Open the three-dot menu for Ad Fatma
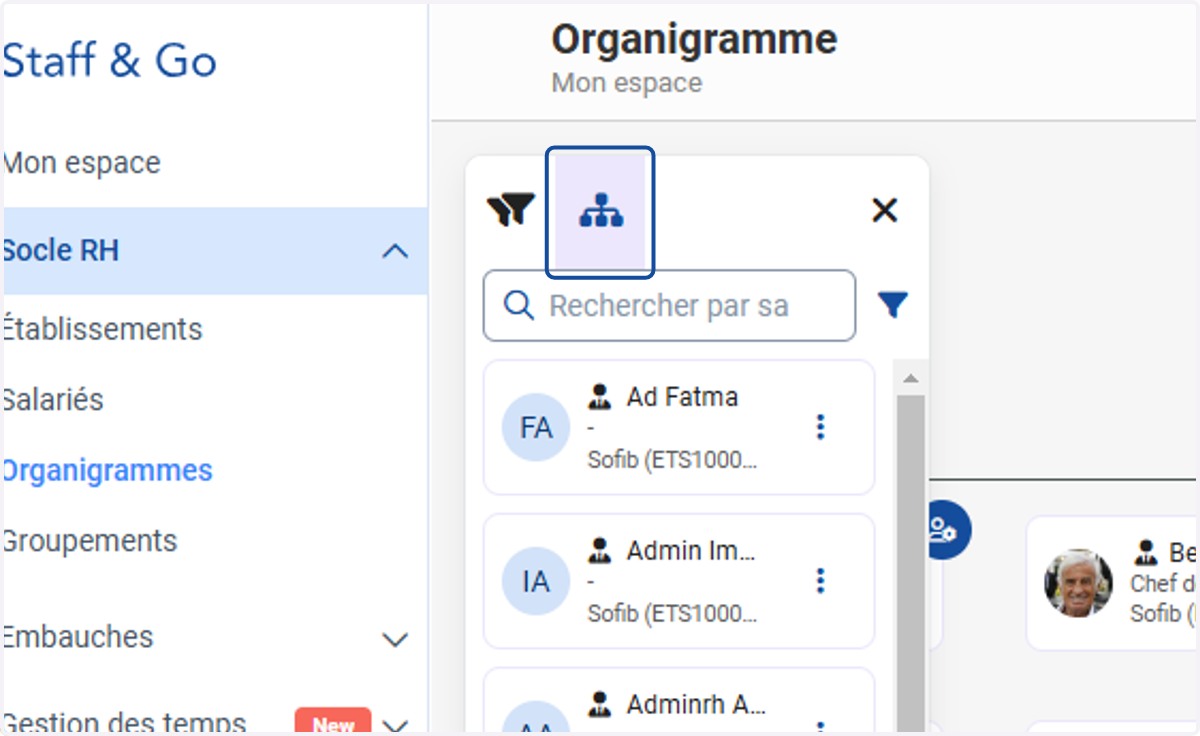Viewport: 1200px width, 736px height. coord(820,427)
